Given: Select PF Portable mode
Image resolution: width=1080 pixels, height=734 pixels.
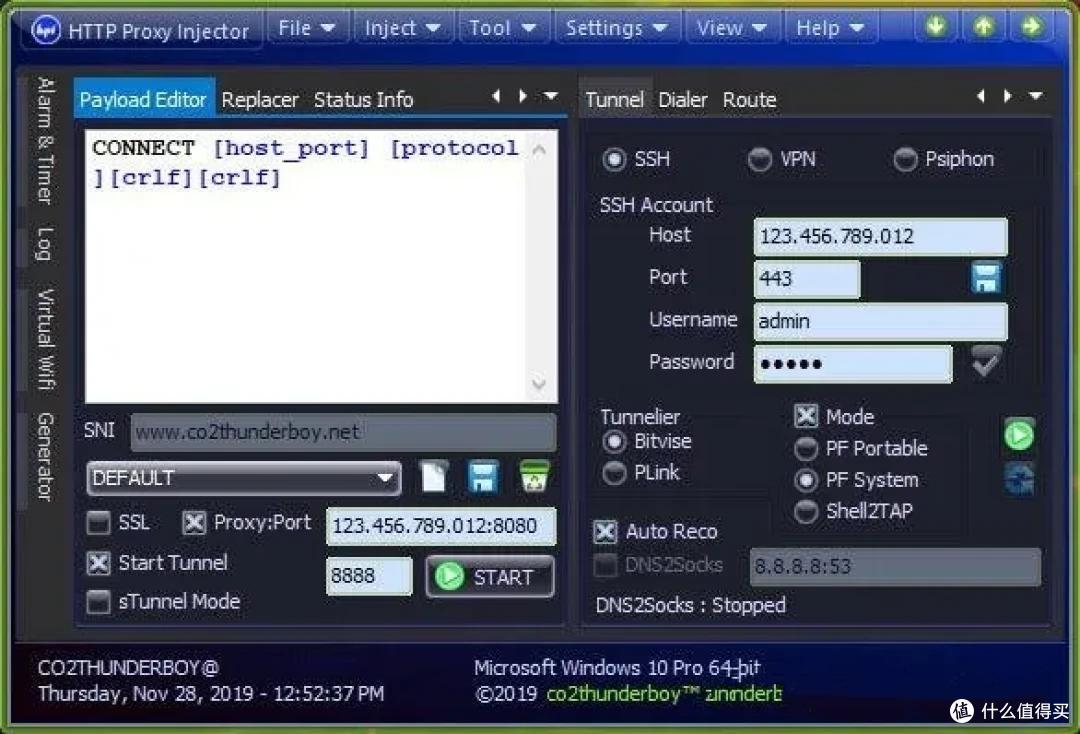Looking at the screenshot, I should coord(806,449).
